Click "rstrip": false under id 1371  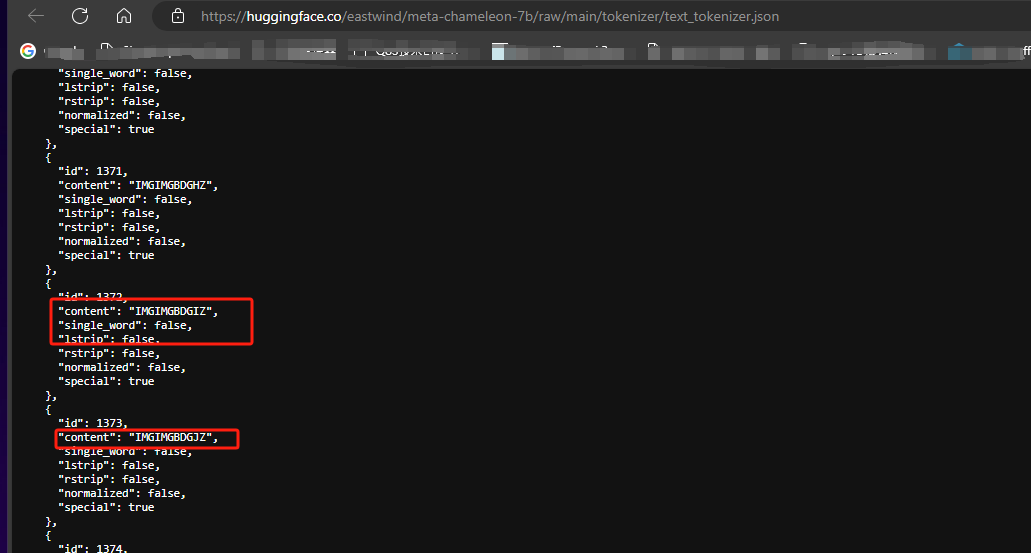(x=109, y=228)
